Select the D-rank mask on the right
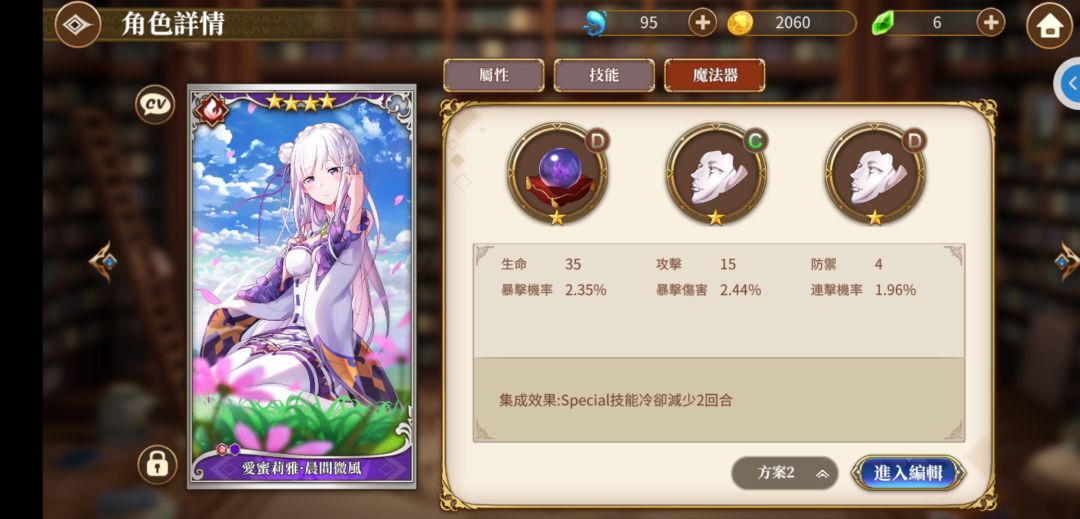 point(875,175)
